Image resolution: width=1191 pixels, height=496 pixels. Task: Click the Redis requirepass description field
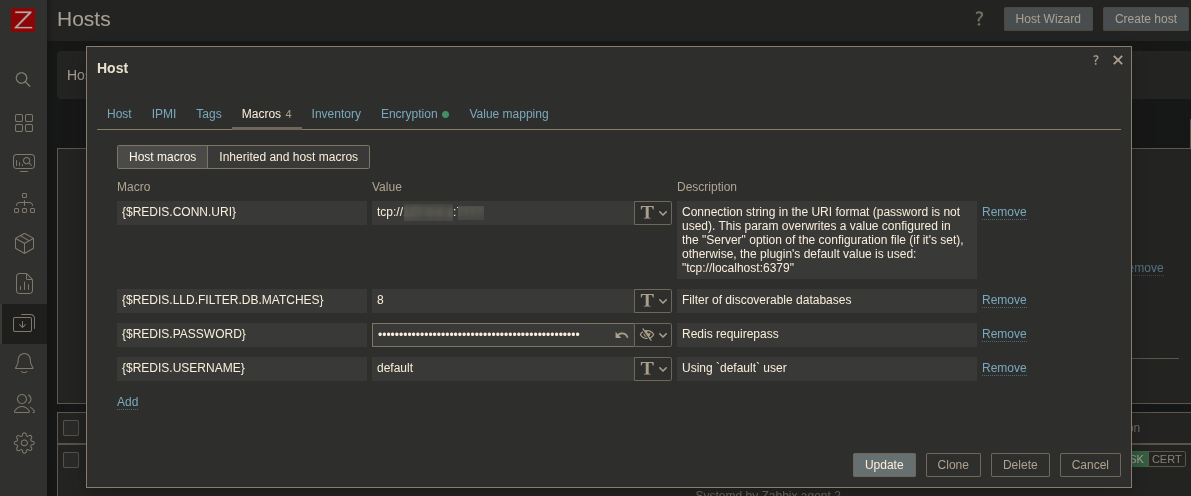click(x=826, y=335)
